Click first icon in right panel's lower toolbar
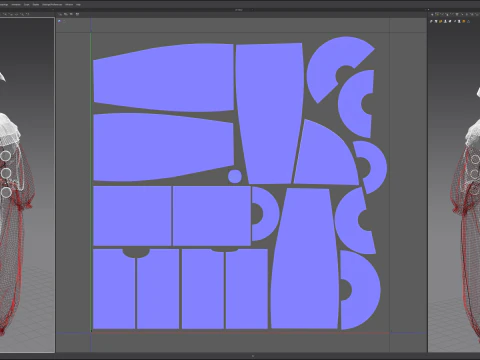480x360 pixels. pyautogui.click(x=431, y=21)
